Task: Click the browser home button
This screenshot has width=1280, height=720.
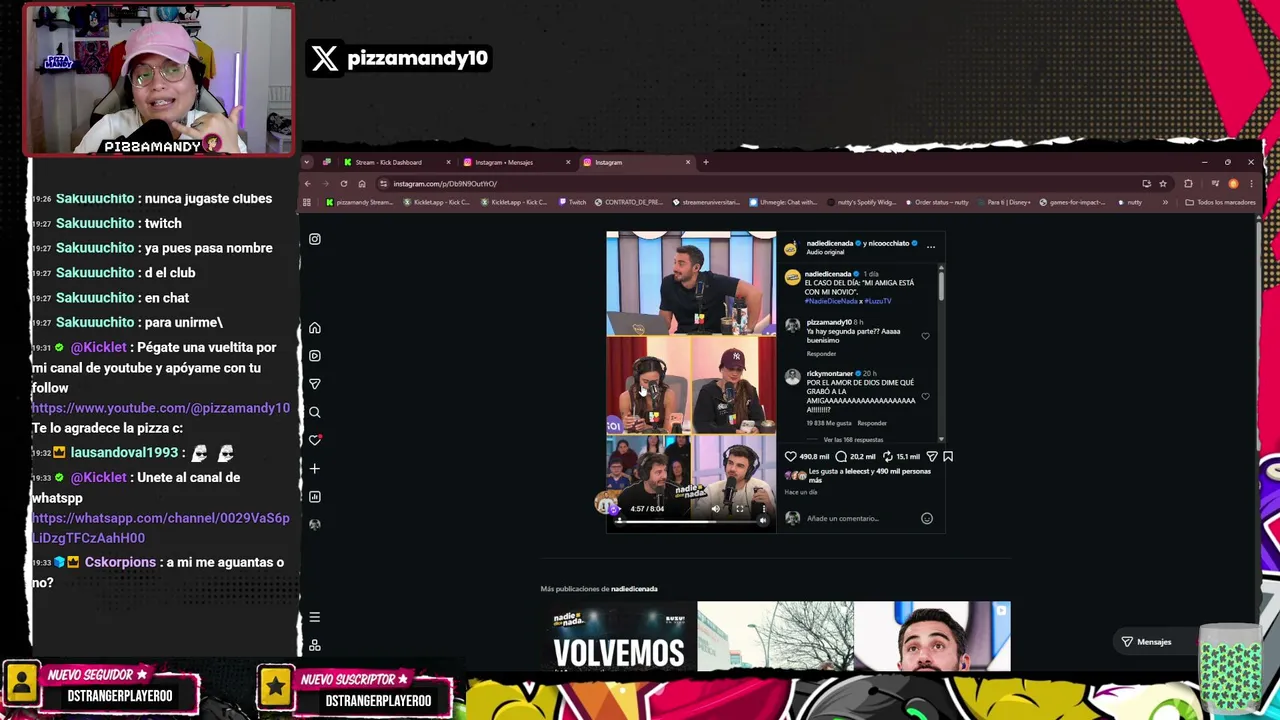Action: point(362,184)
